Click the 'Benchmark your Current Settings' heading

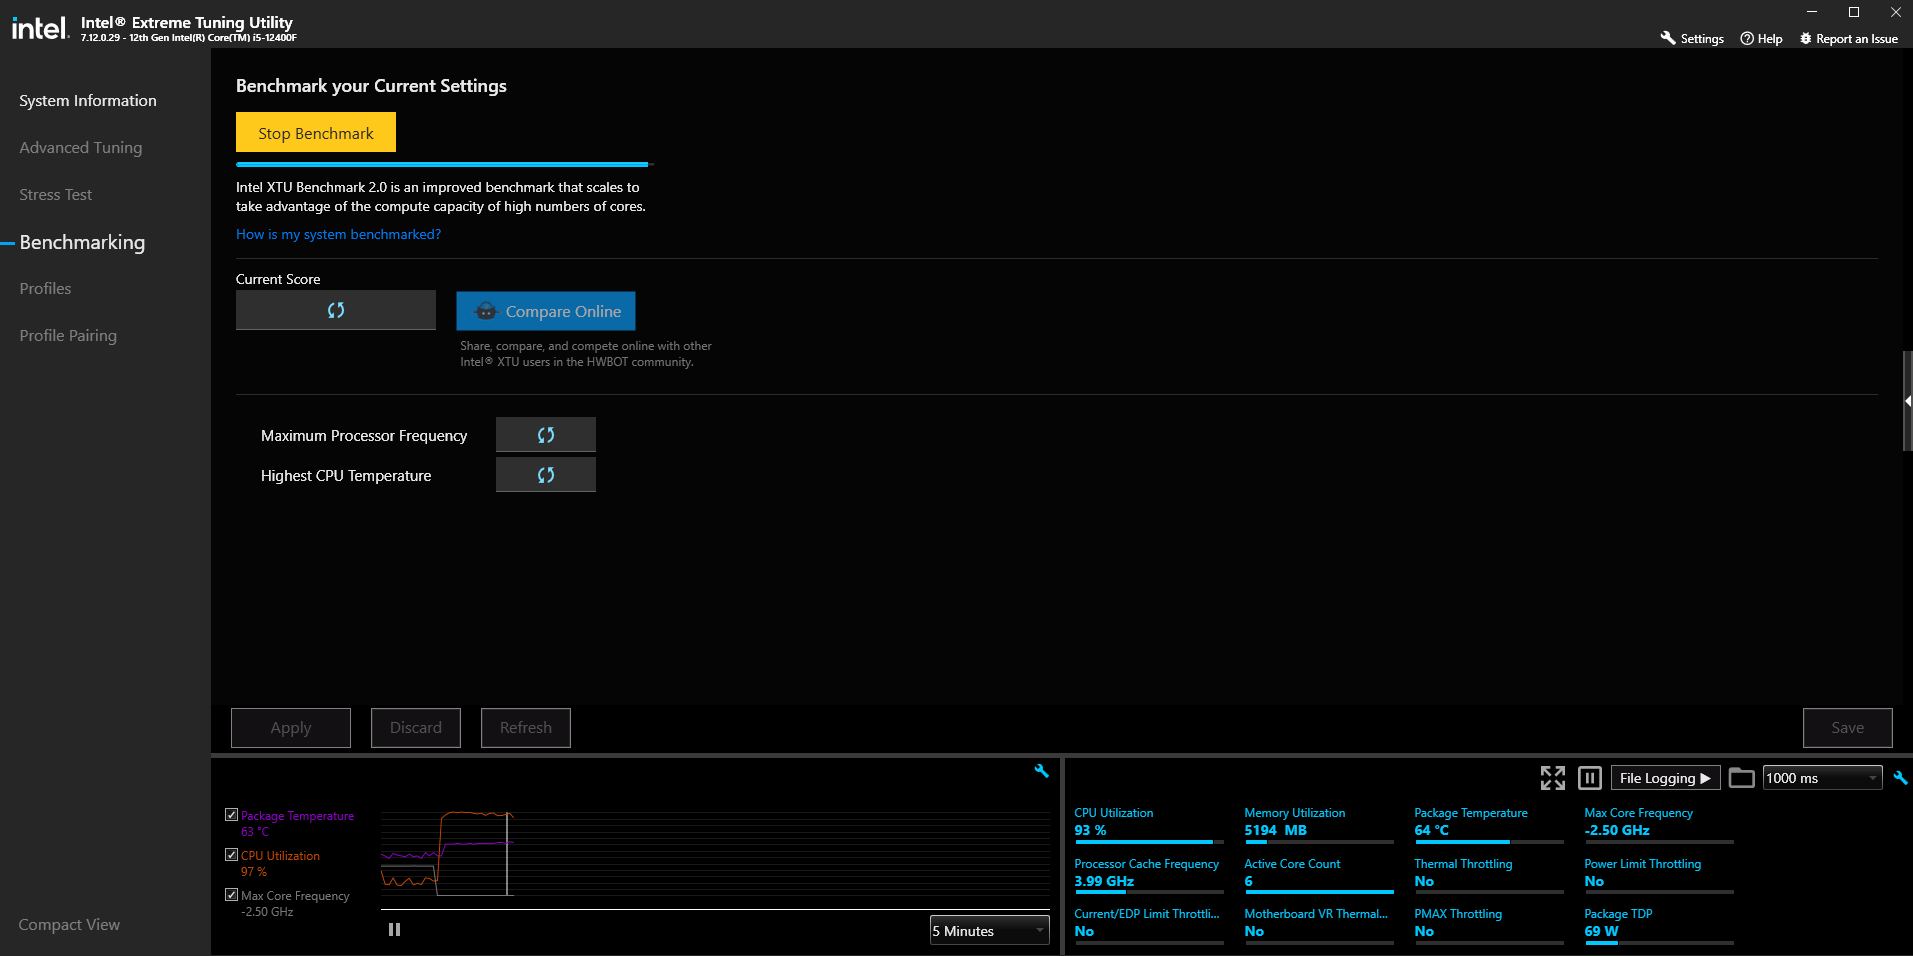point(371,86)
